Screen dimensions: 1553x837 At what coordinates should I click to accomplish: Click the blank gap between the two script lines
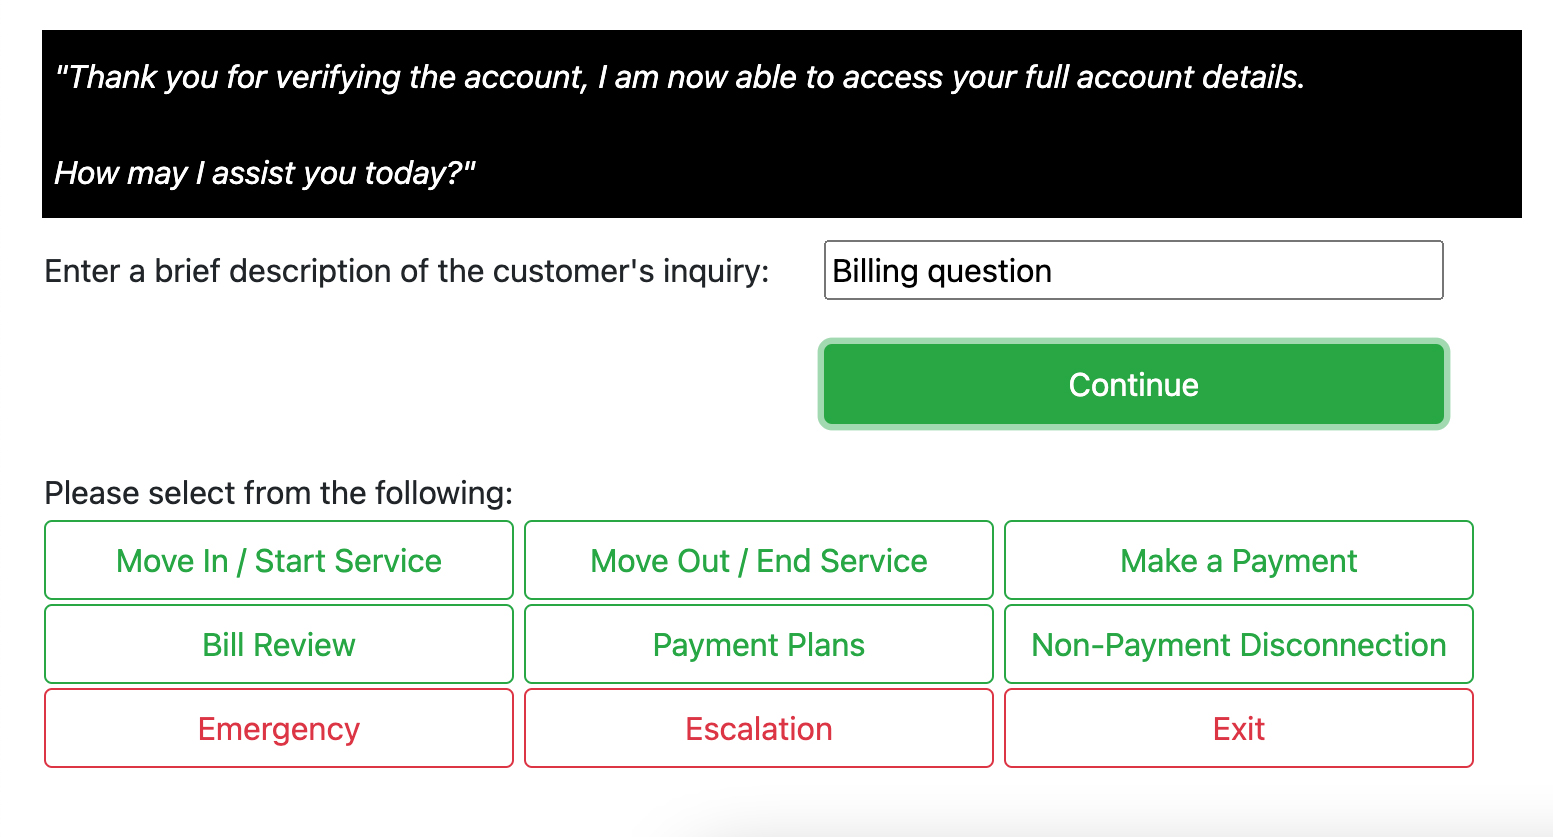[680, 126]
